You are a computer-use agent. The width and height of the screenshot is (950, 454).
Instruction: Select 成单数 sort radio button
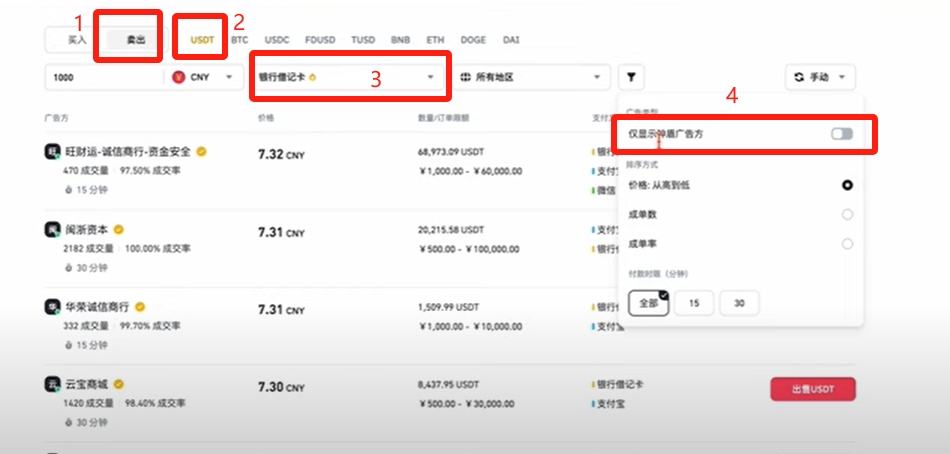tap(847, 214)
